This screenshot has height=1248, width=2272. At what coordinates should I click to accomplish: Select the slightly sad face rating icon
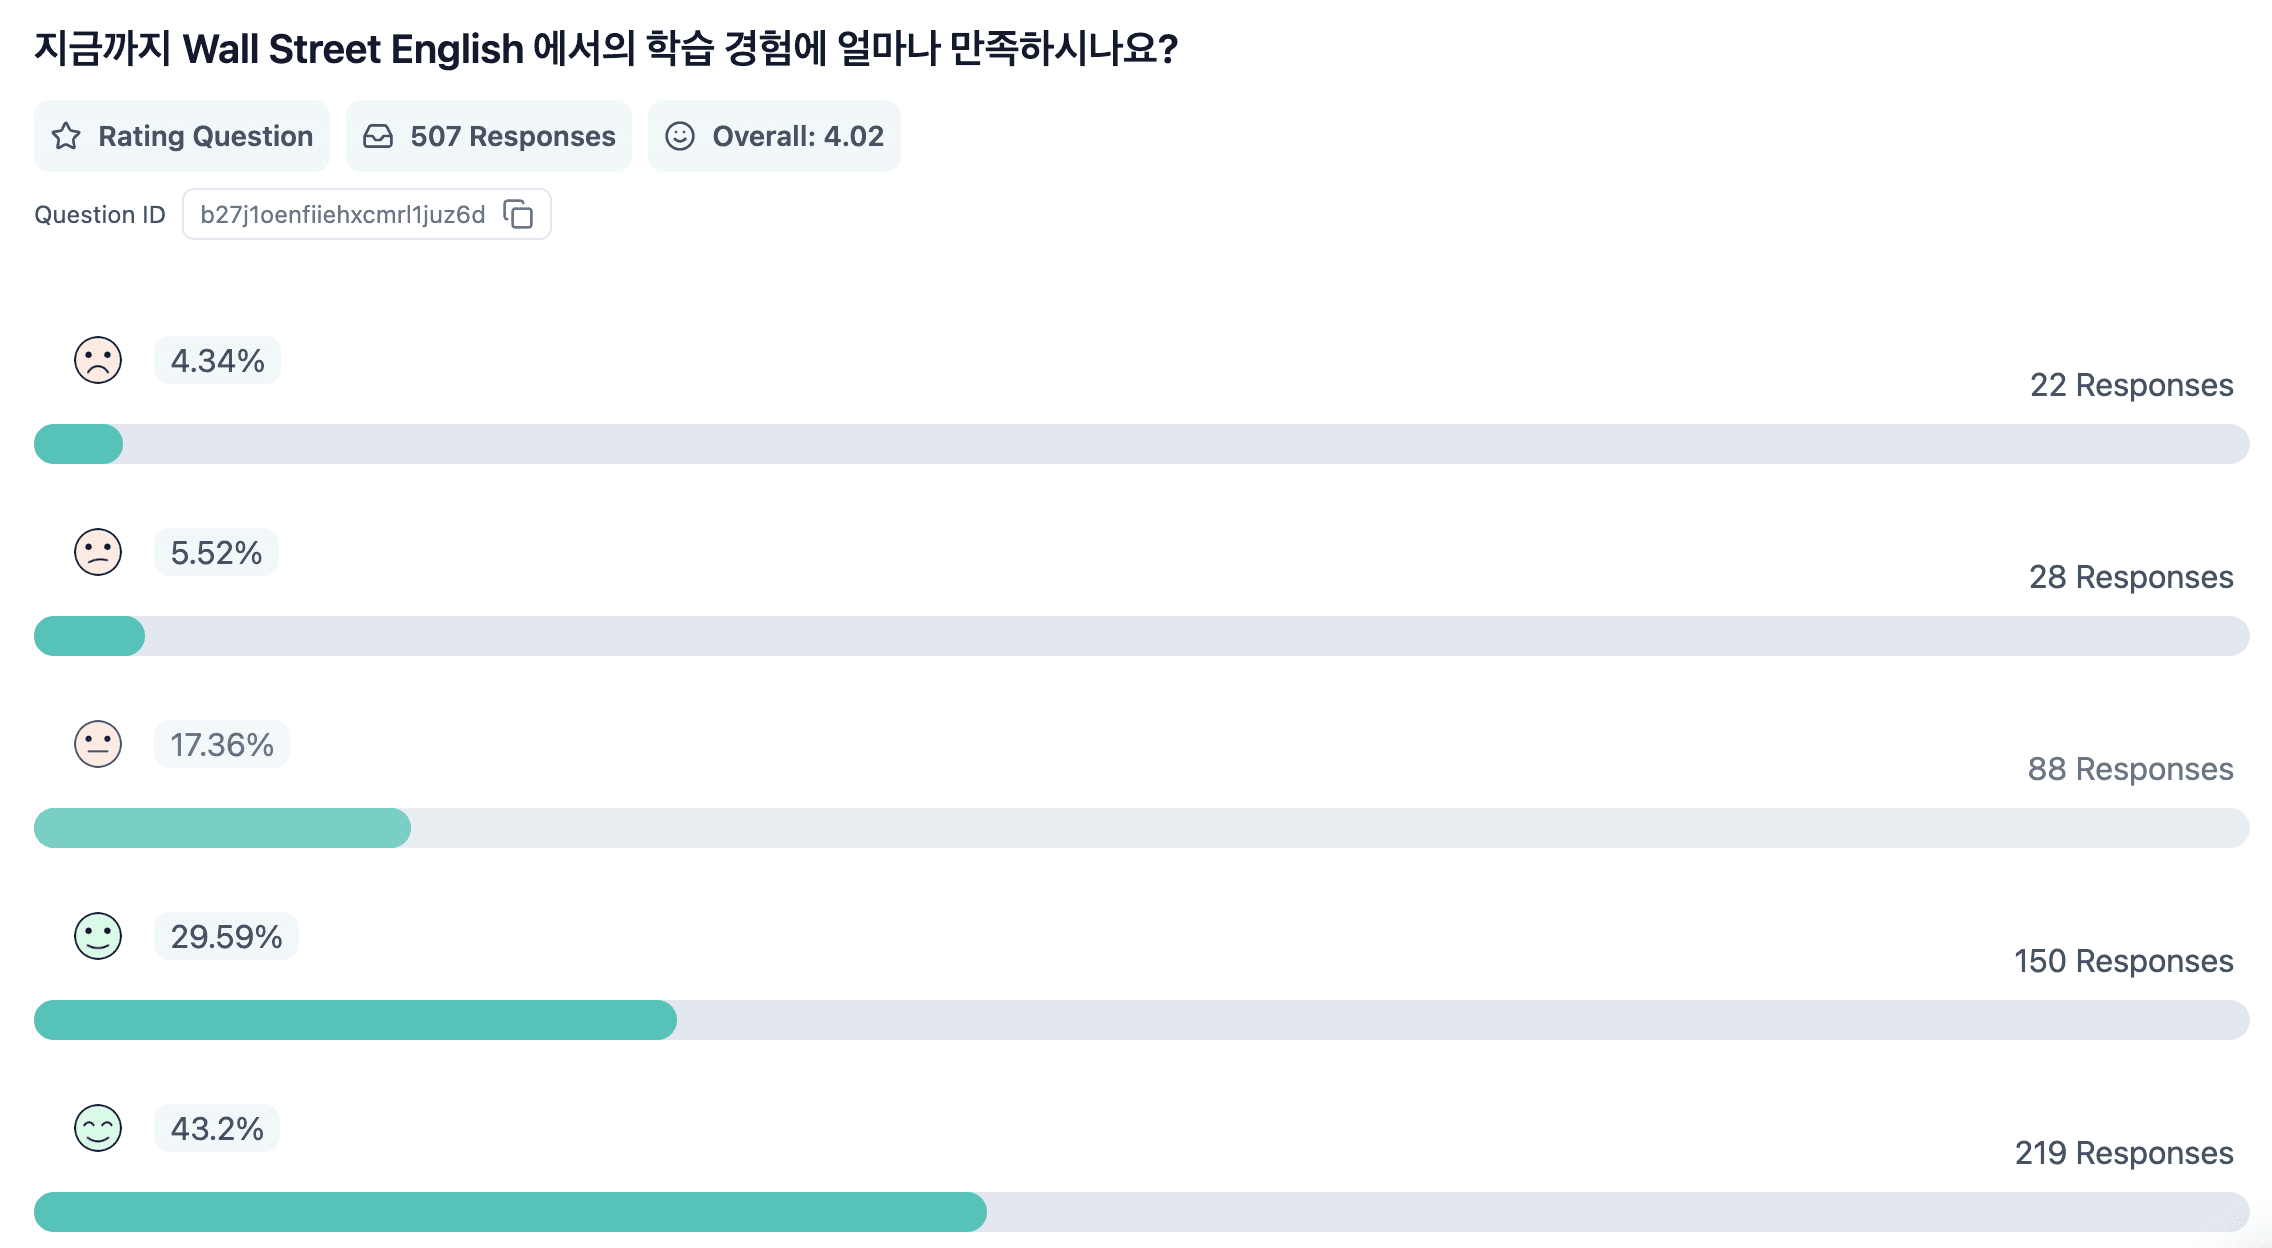(98, 552)
